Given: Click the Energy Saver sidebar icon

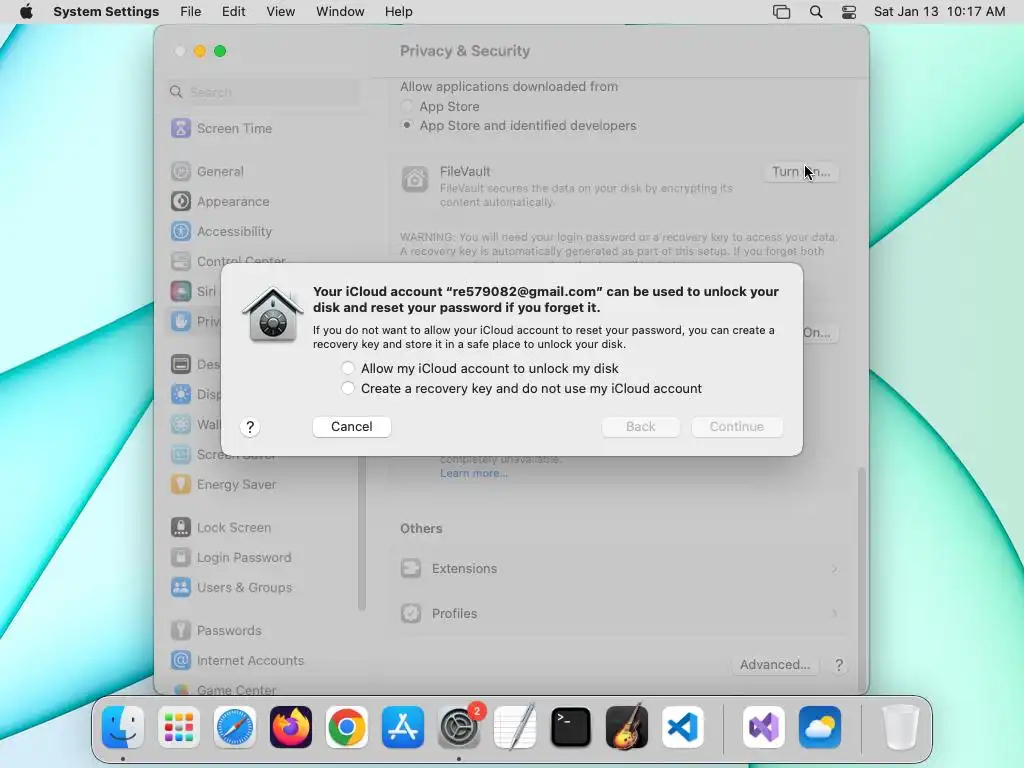Looking at the screenshot, I should (x=181, y=485).
